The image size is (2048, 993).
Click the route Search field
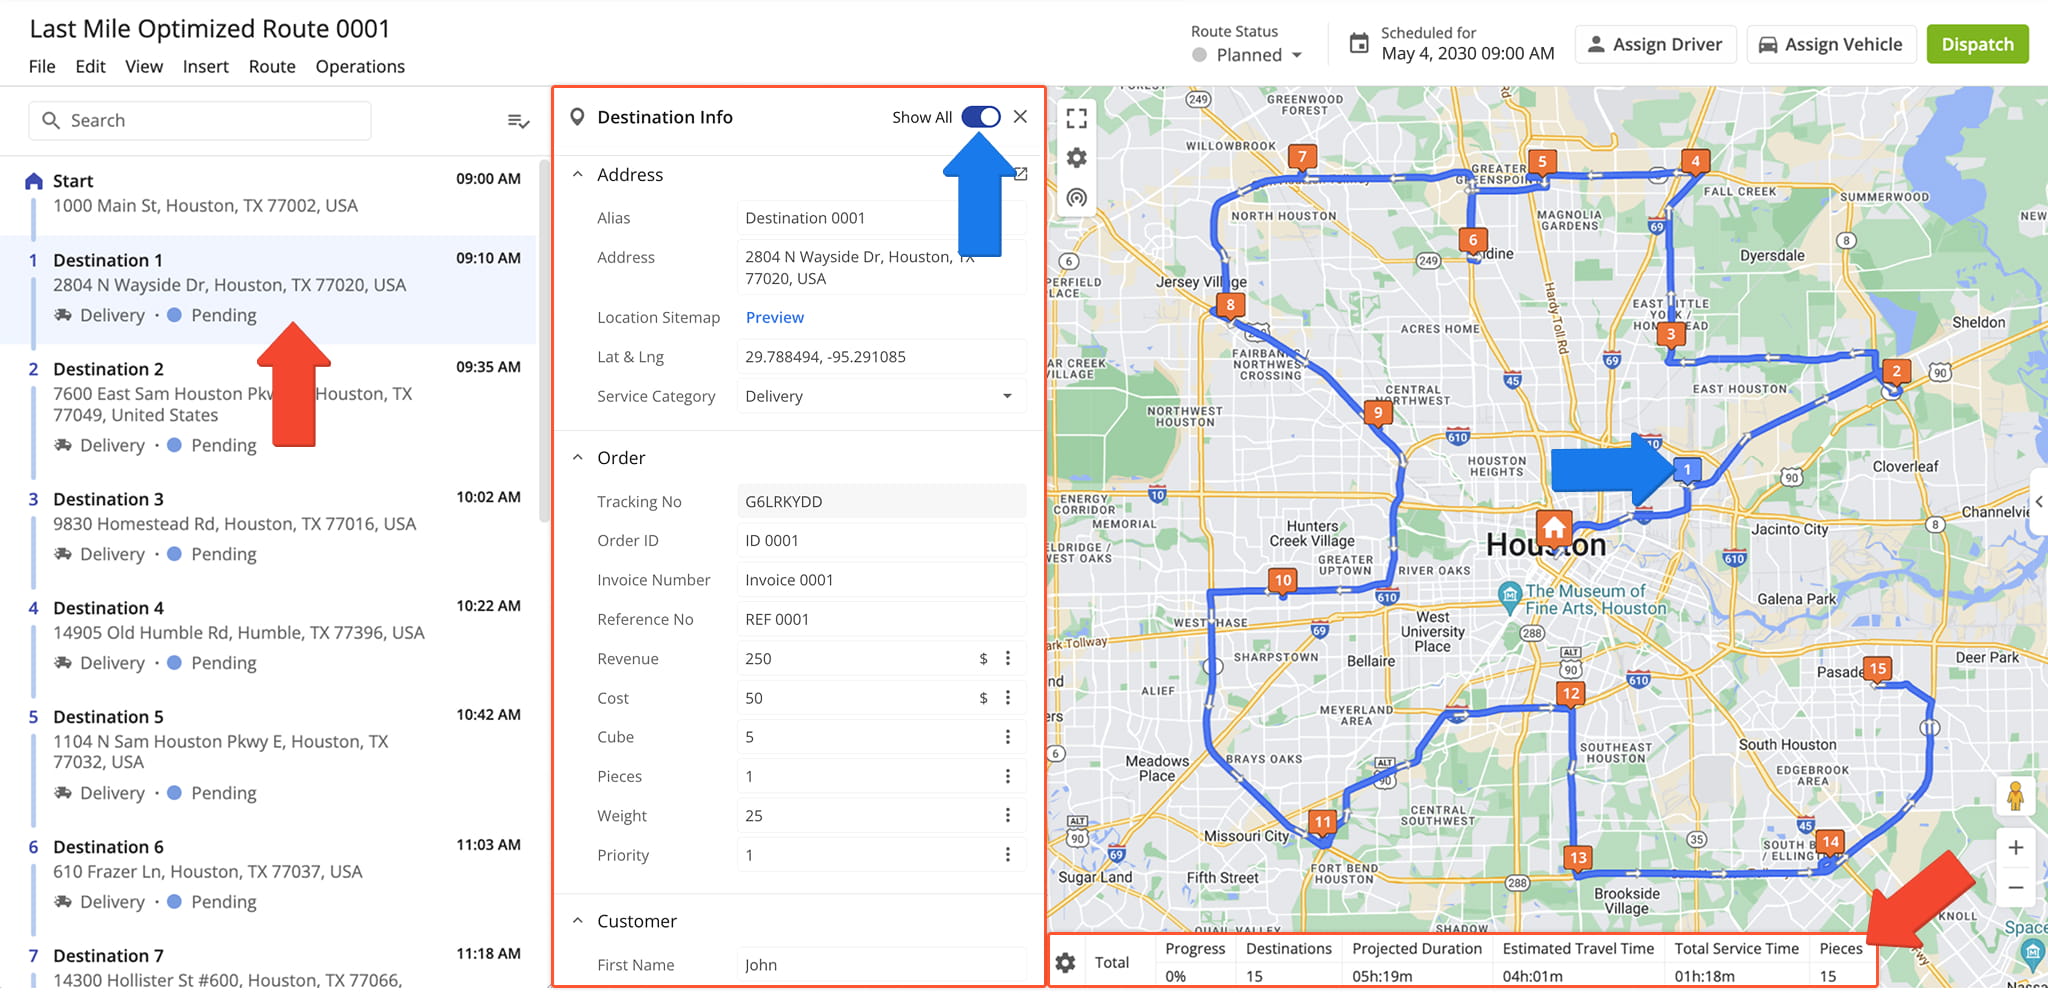click(x=200, y=121)
